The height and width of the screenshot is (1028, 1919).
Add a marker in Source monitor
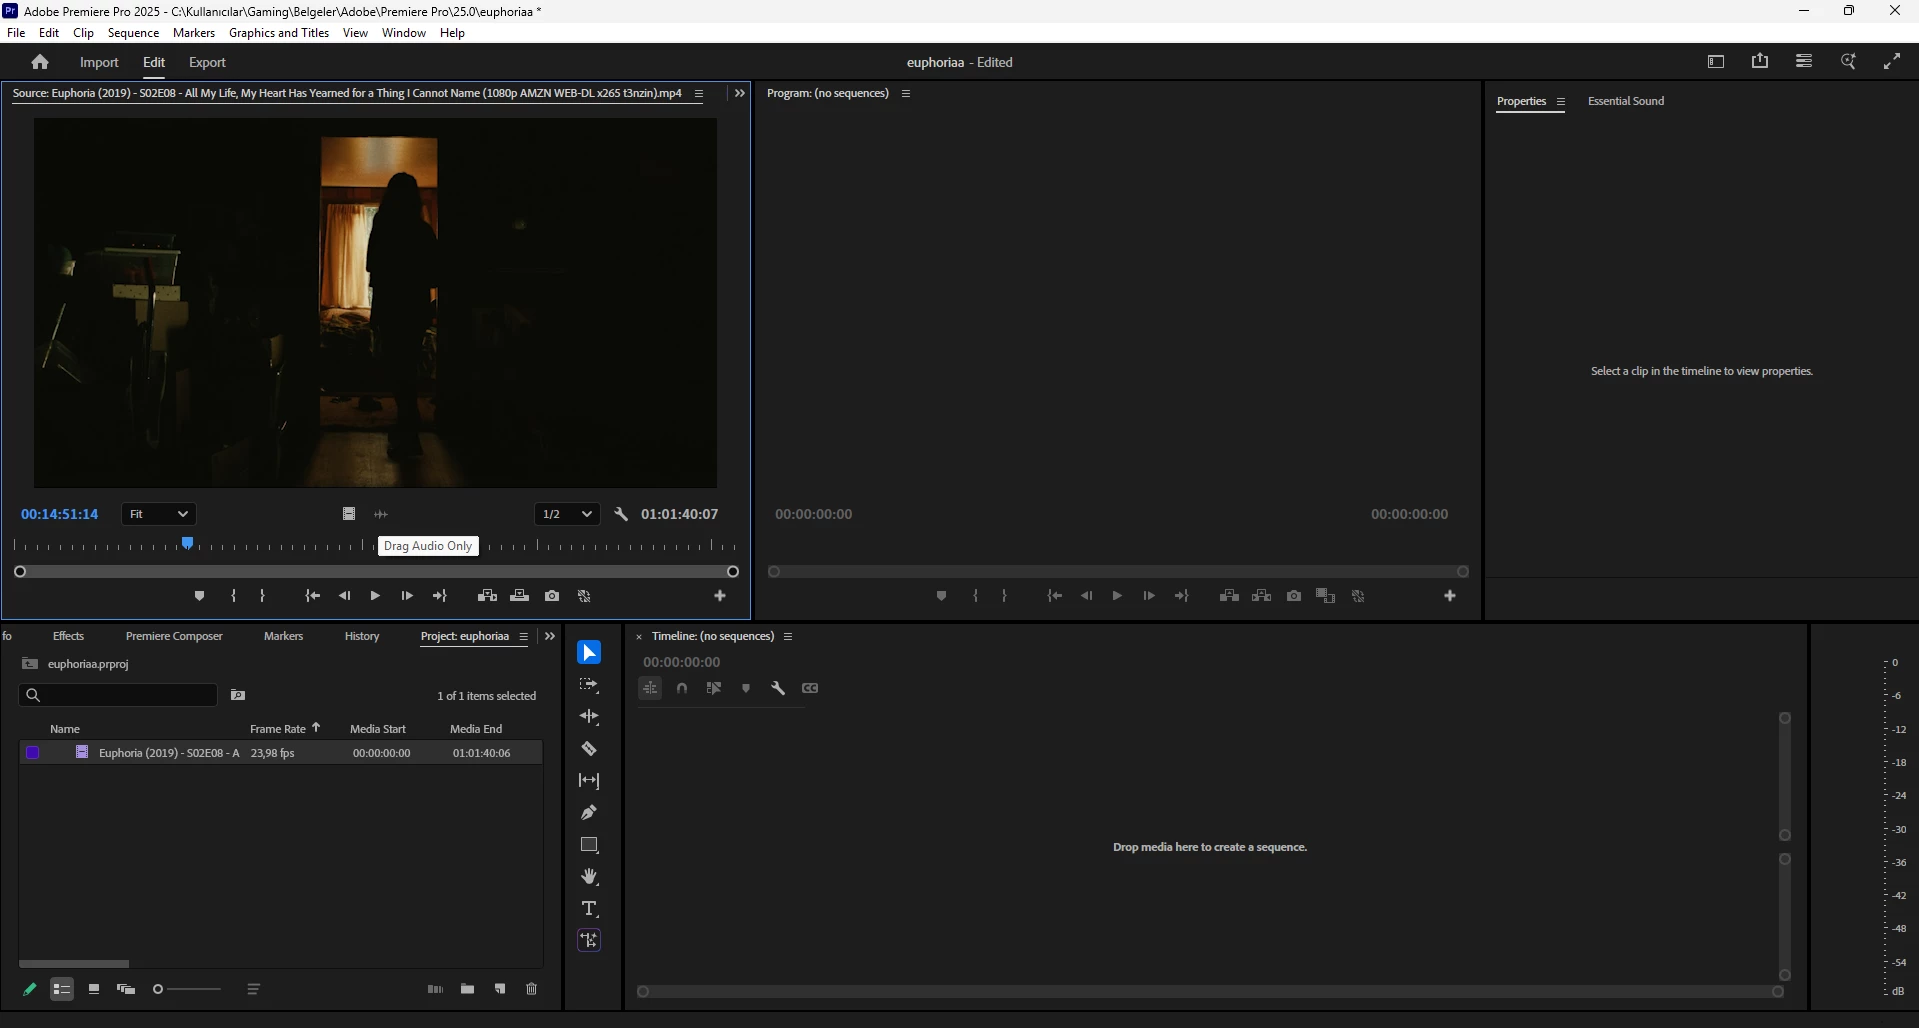tap(199, 596)
